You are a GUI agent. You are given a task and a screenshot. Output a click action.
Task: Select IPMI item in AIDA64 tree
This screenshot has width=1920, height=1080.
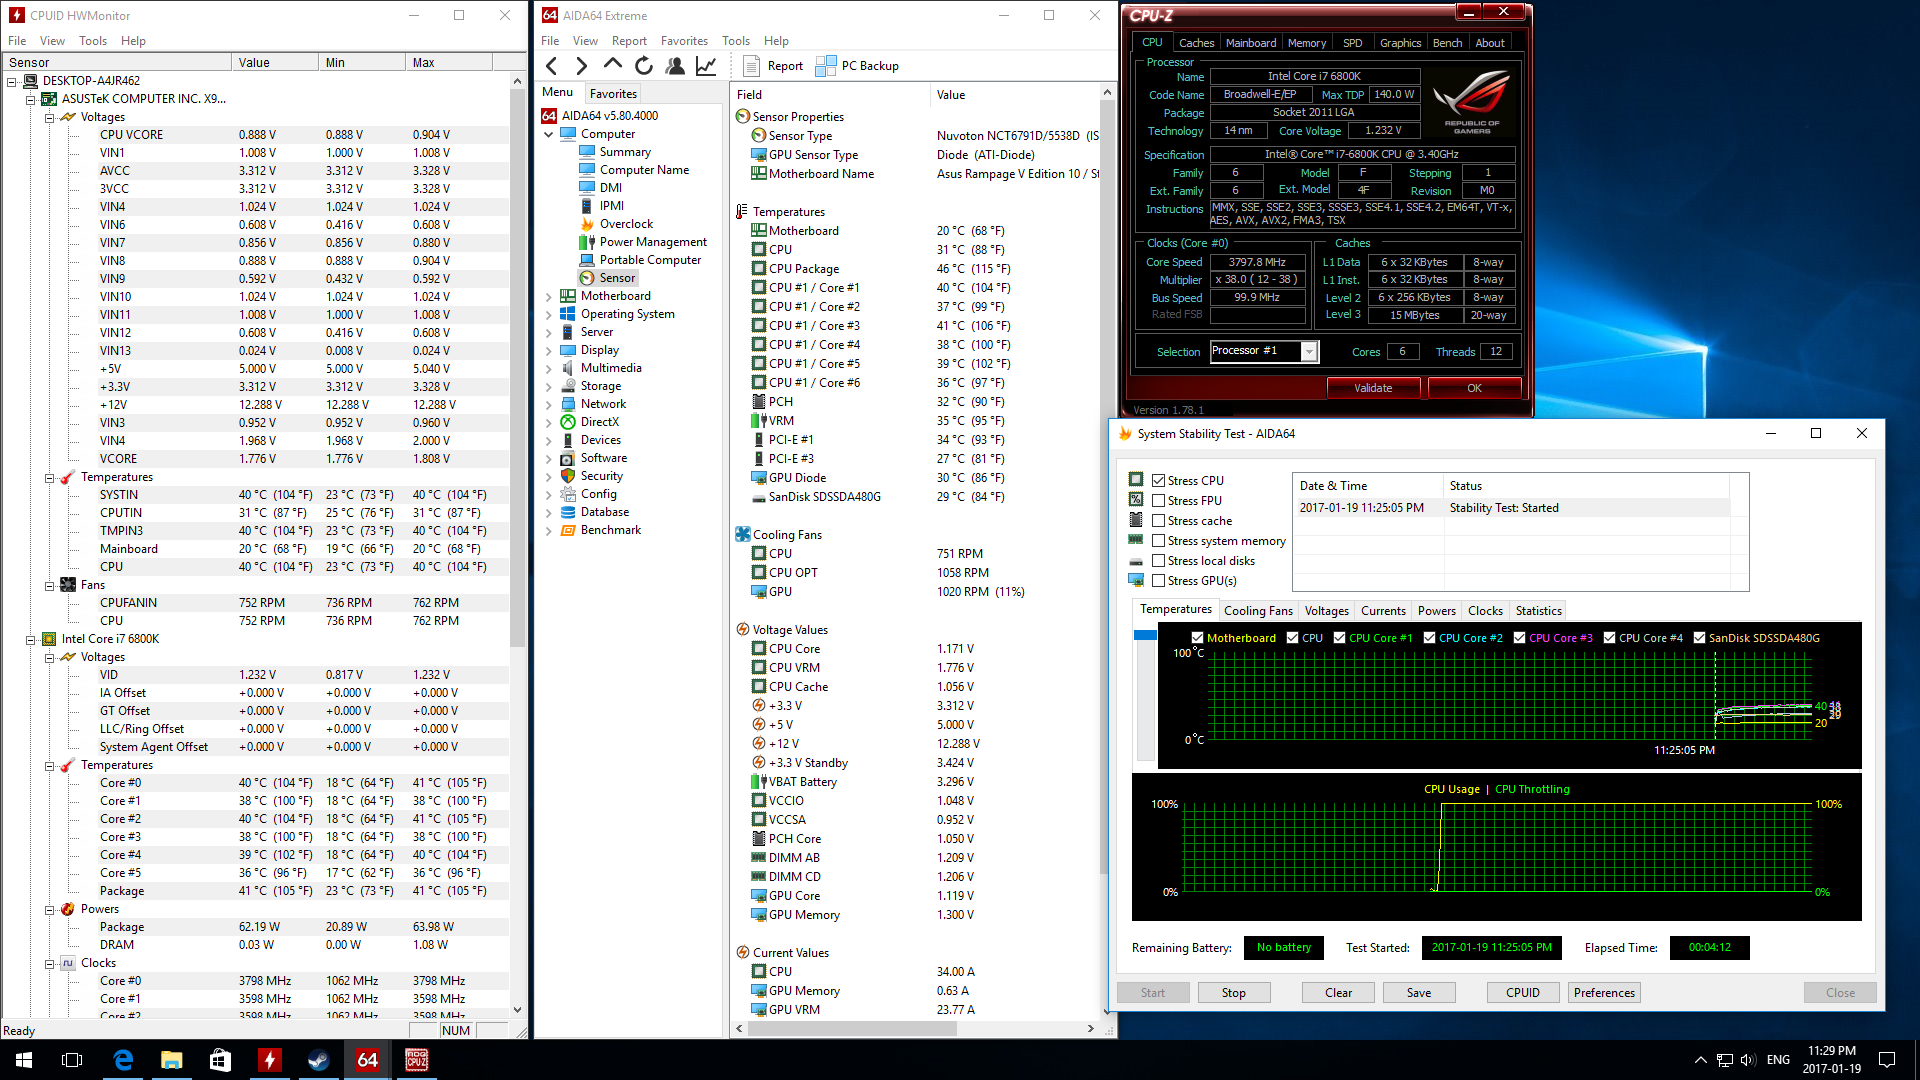click(x=602, y=206)
